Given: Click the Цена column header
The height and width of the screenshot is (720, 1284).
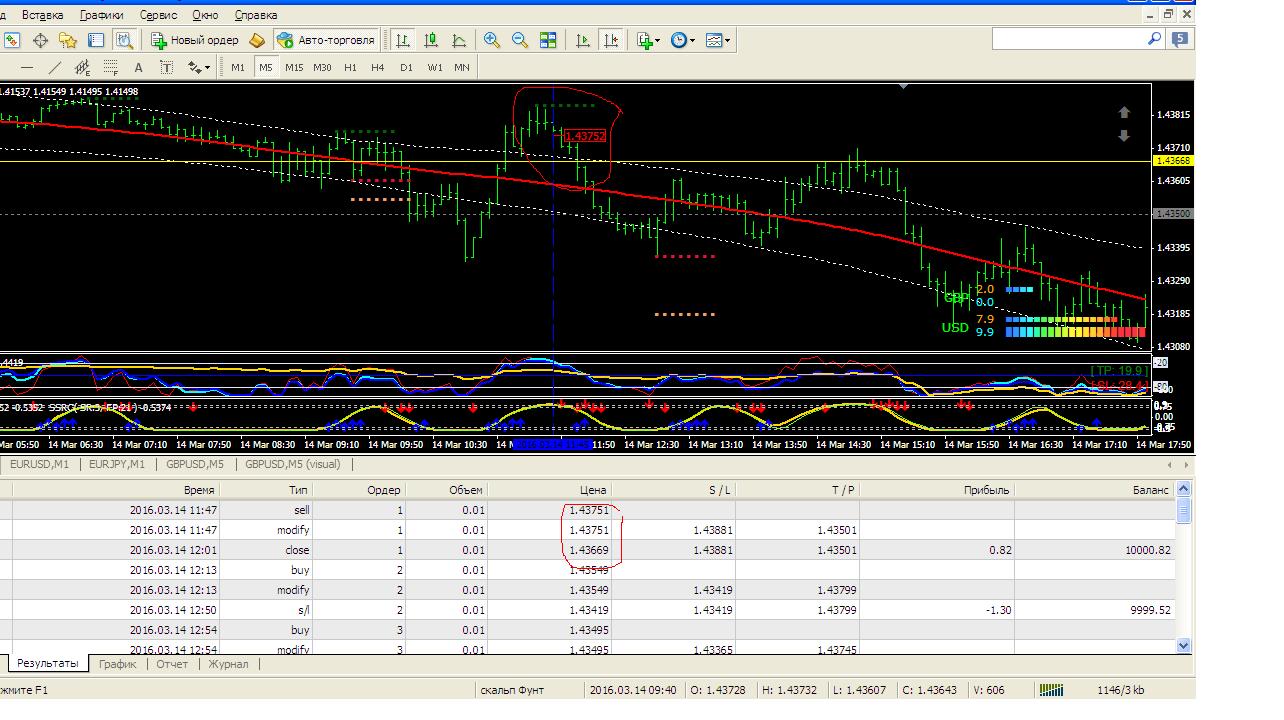Looking at the screenshot, I should coord(548,490).
